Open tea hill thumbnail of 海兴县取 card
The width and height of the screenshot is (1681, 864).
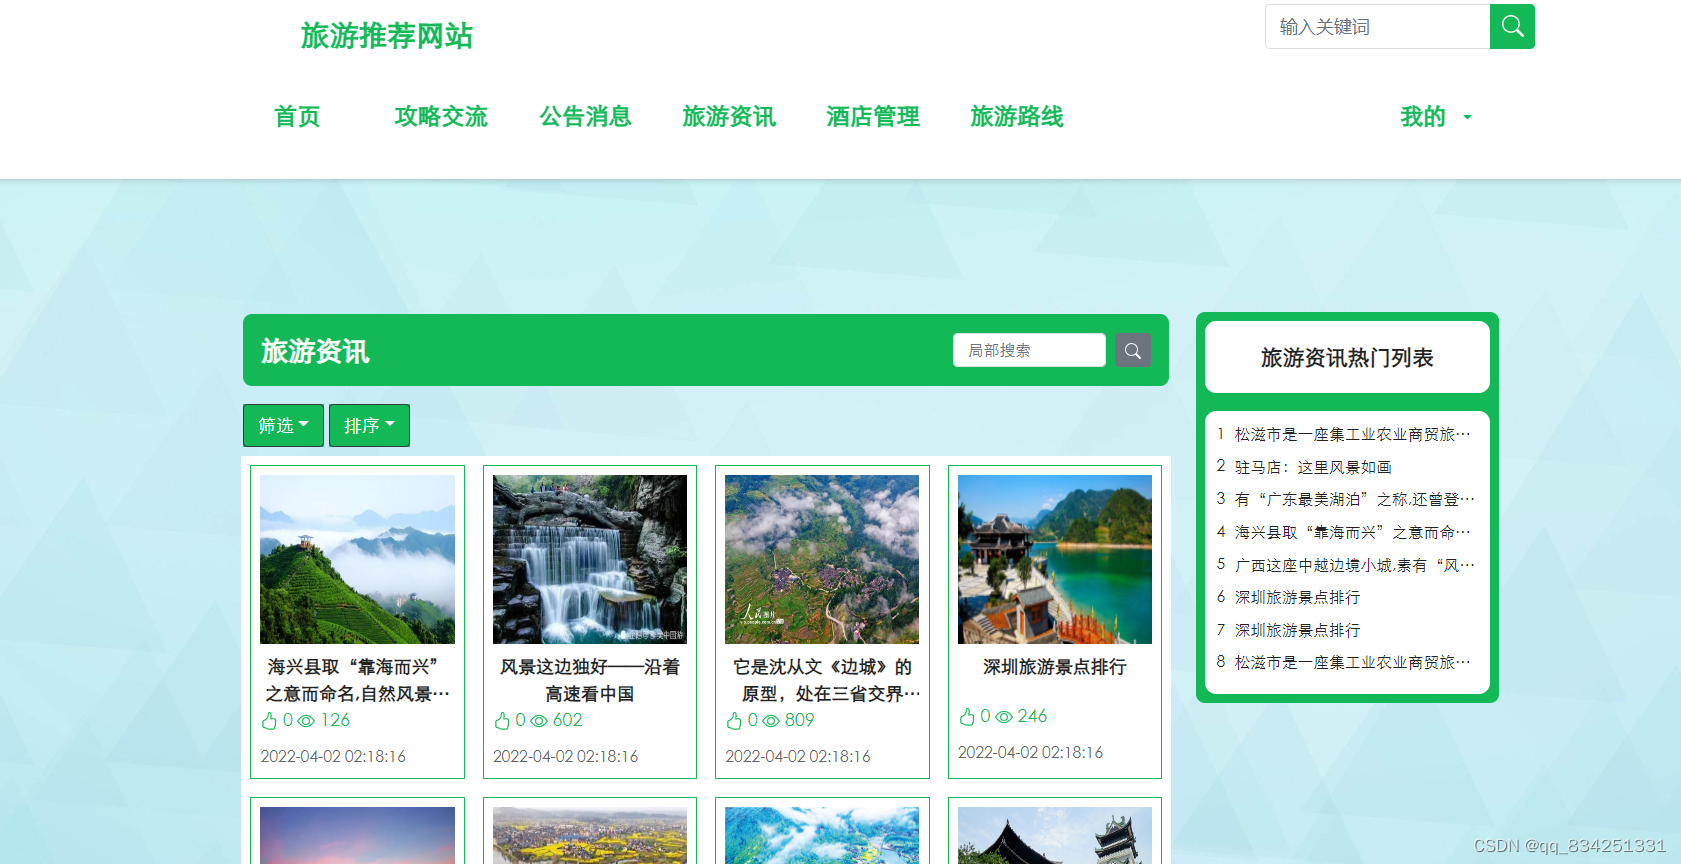(x=357, y=559)
